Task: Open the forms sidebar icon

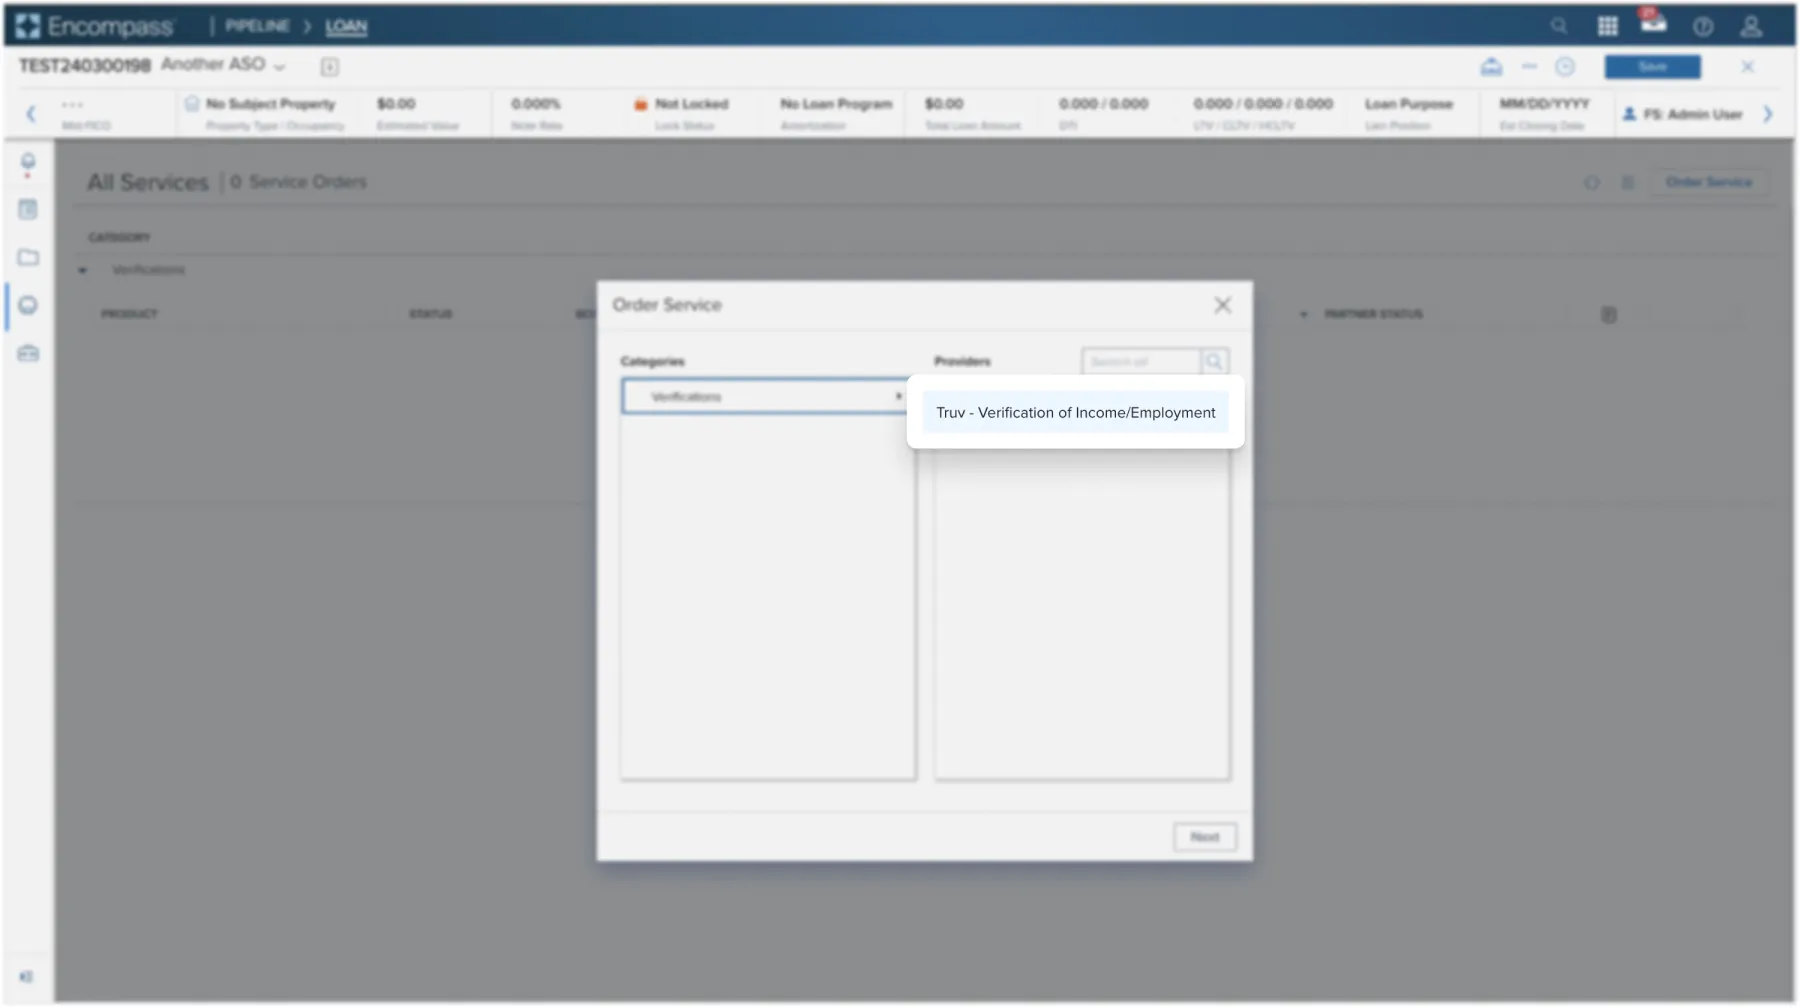Action: tap(28, 210)
